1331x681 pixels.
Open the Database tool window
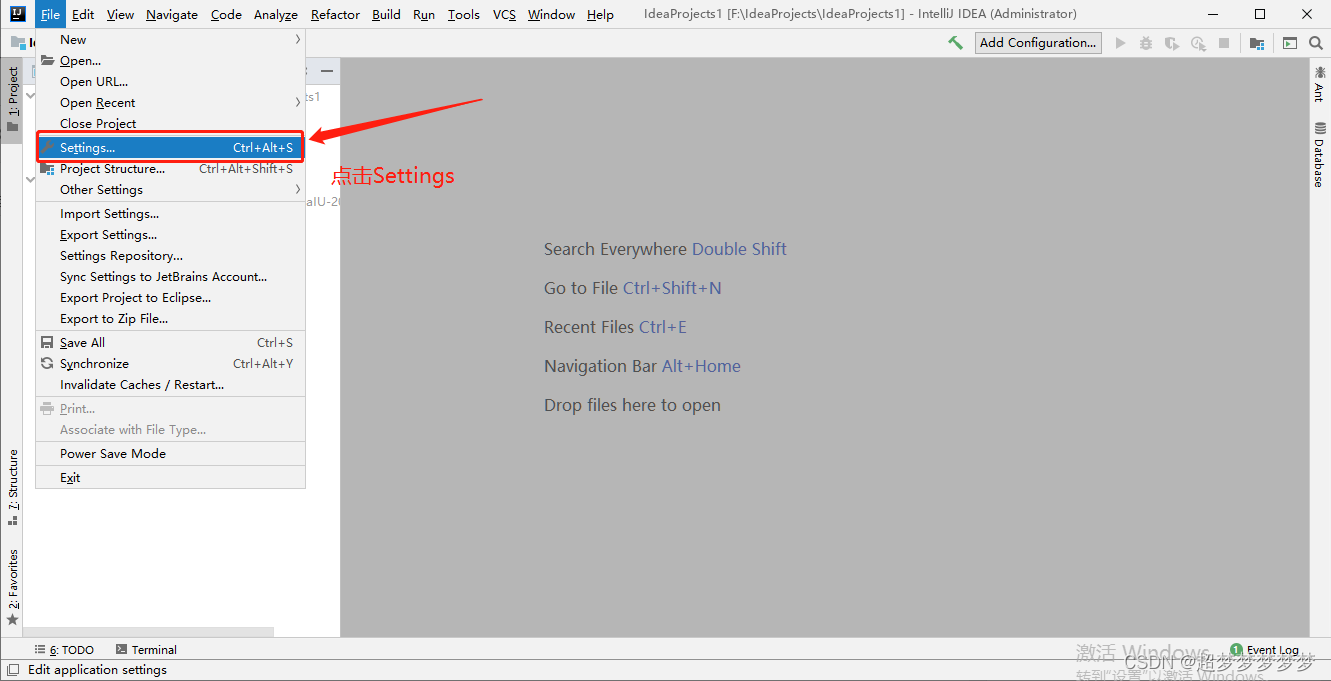[x=1319, y=155]
